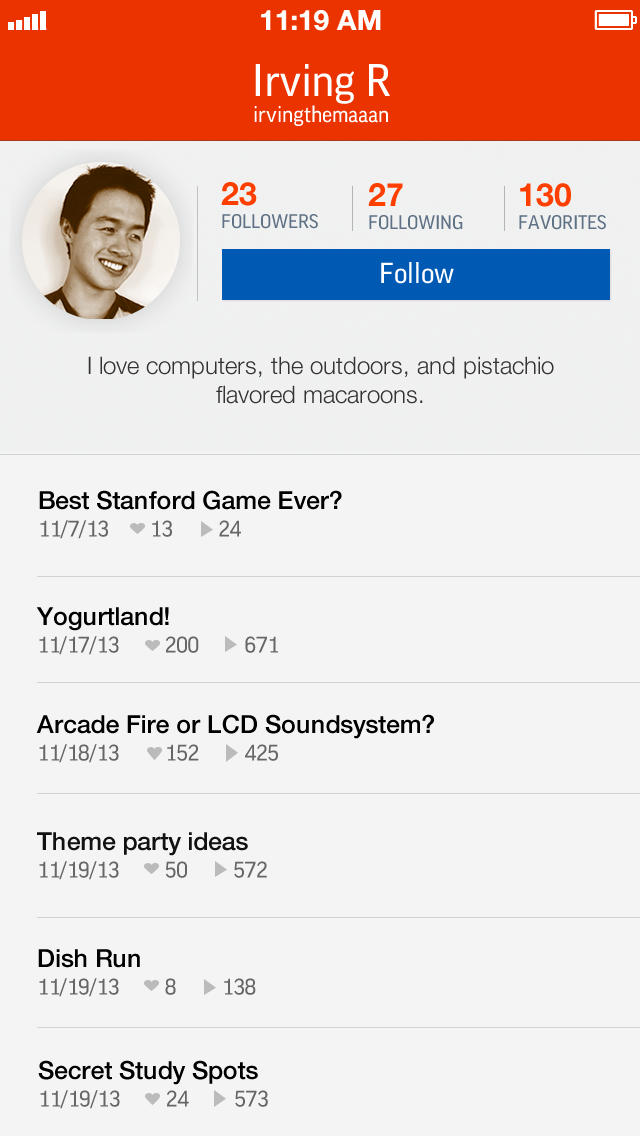Tap play icon on Arcade Fire post

(232, 753)
